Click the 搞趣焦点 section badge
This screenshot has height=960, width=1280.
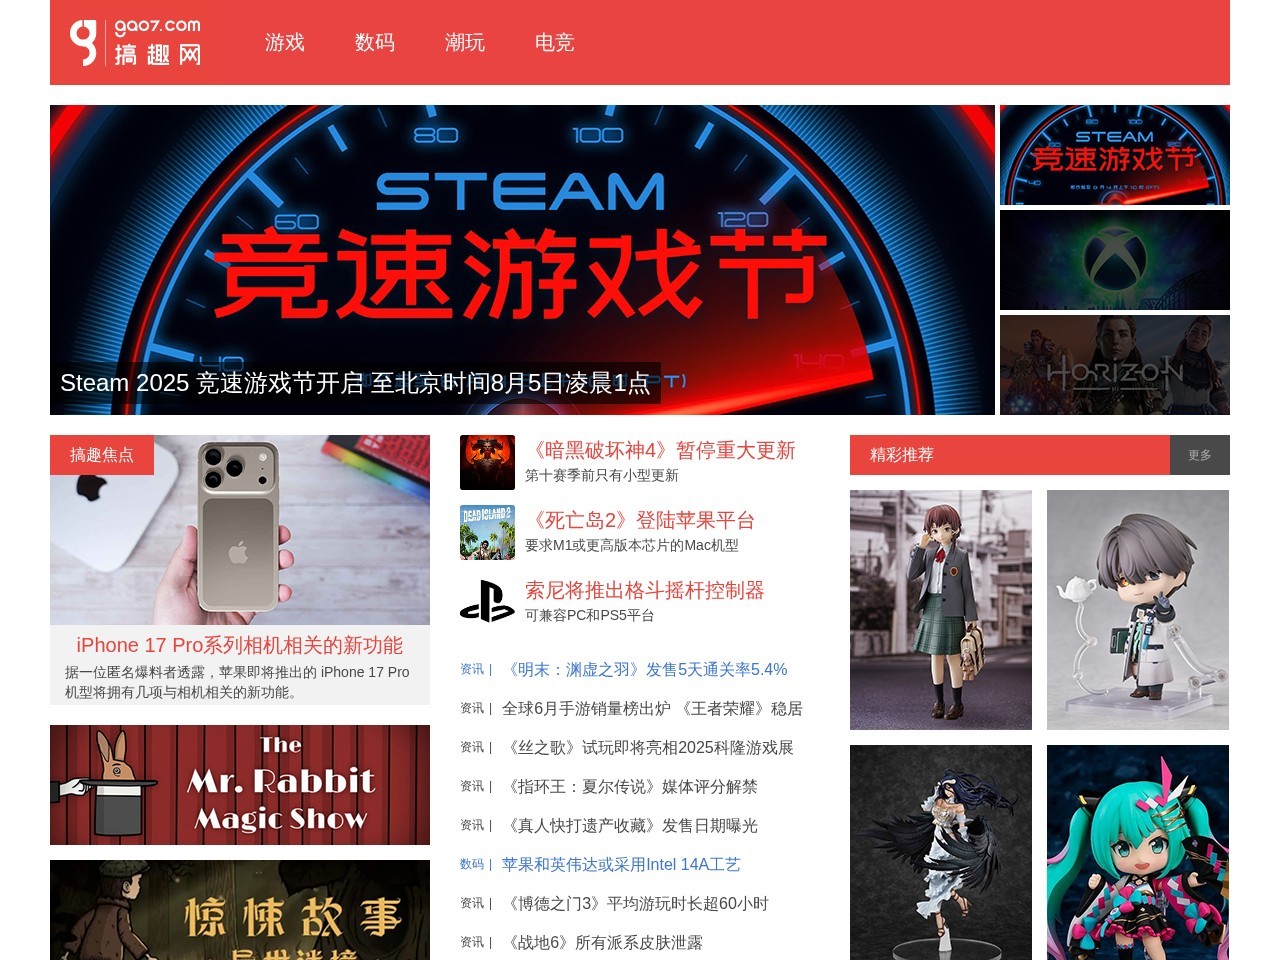click(x=101, y=455)
